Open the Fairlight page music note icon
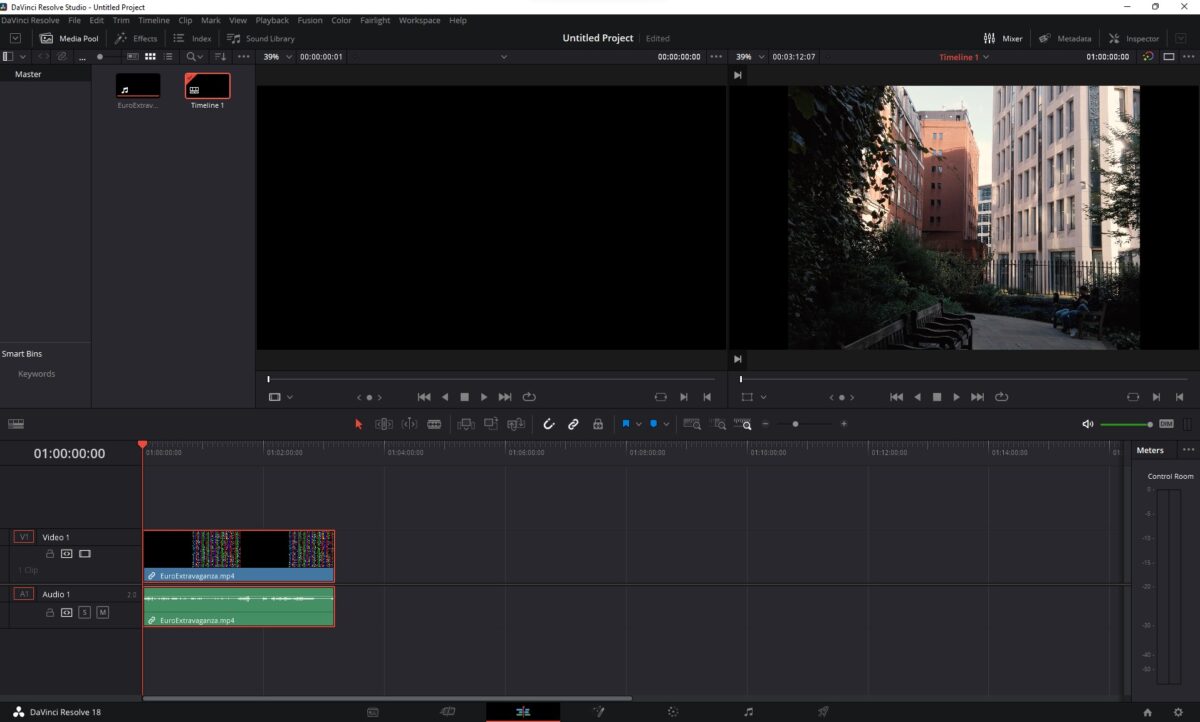Image resolution: width=1200 pixels, height=722 pixels. [748, 712]
